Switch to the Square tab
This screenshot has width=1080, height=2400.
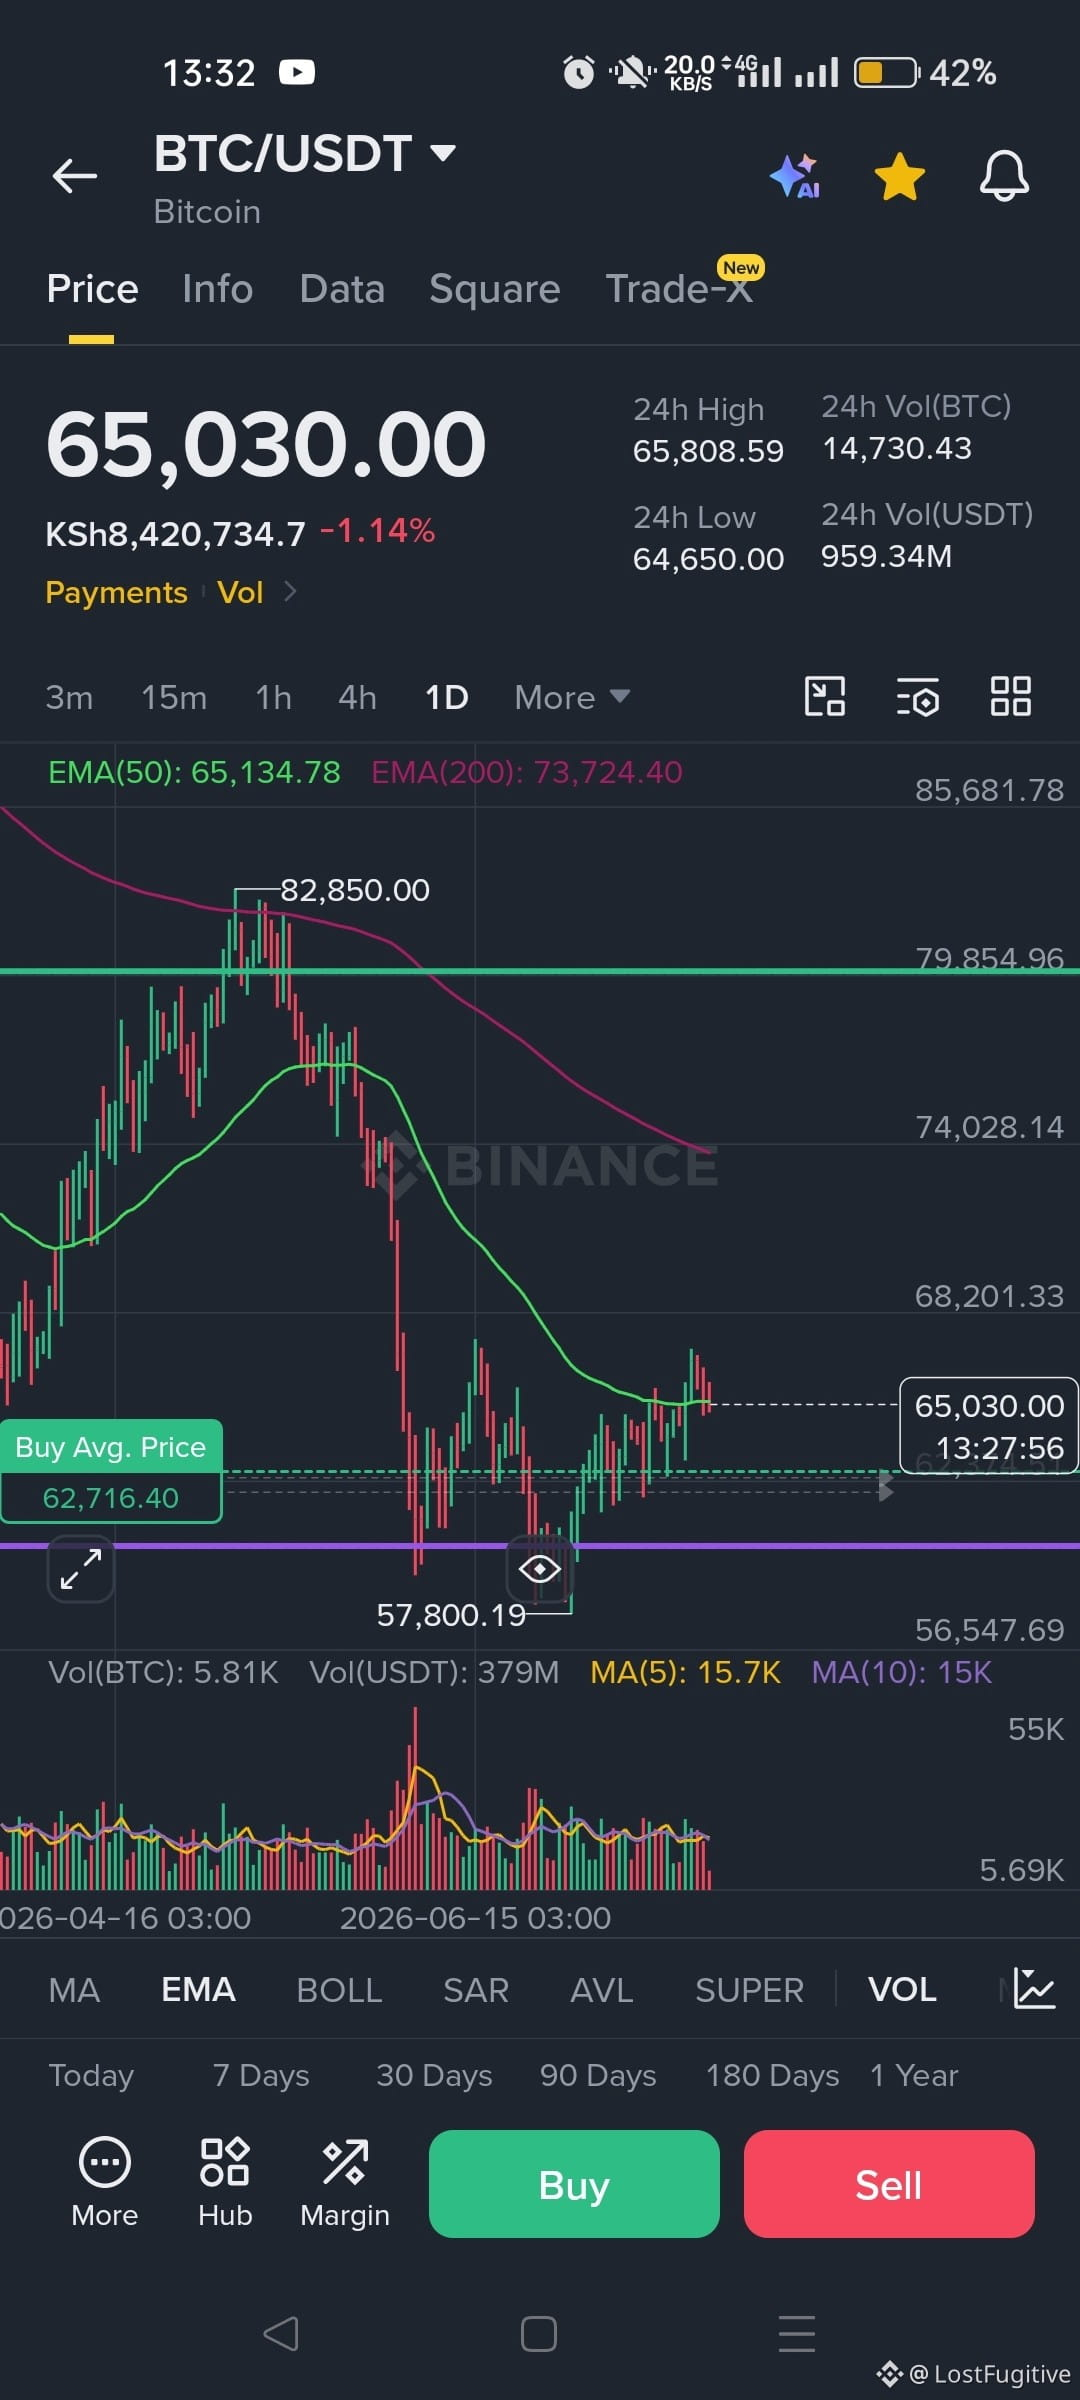pos(494,289)
